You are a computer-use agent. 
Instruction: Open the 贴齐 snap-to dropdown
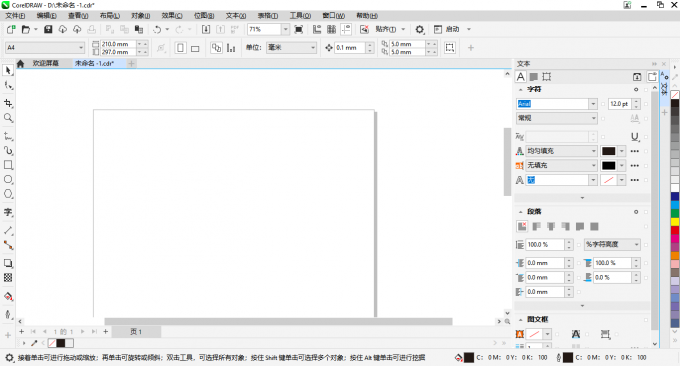click(403, 29)
